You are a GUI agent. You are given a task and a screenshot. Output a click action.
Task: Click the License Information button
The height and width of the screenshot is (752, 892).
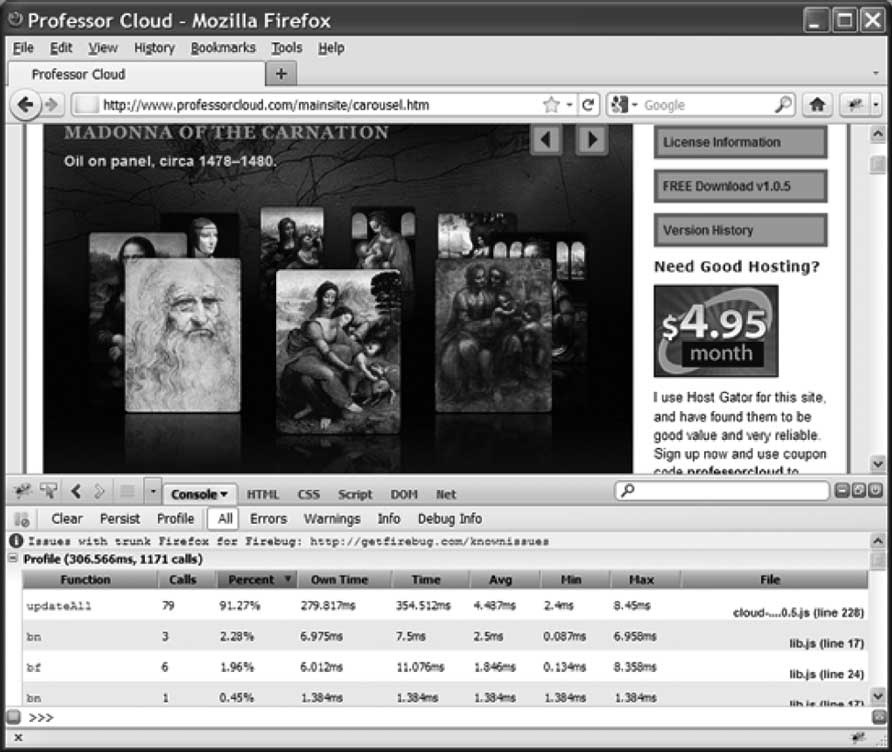point(741,142)
